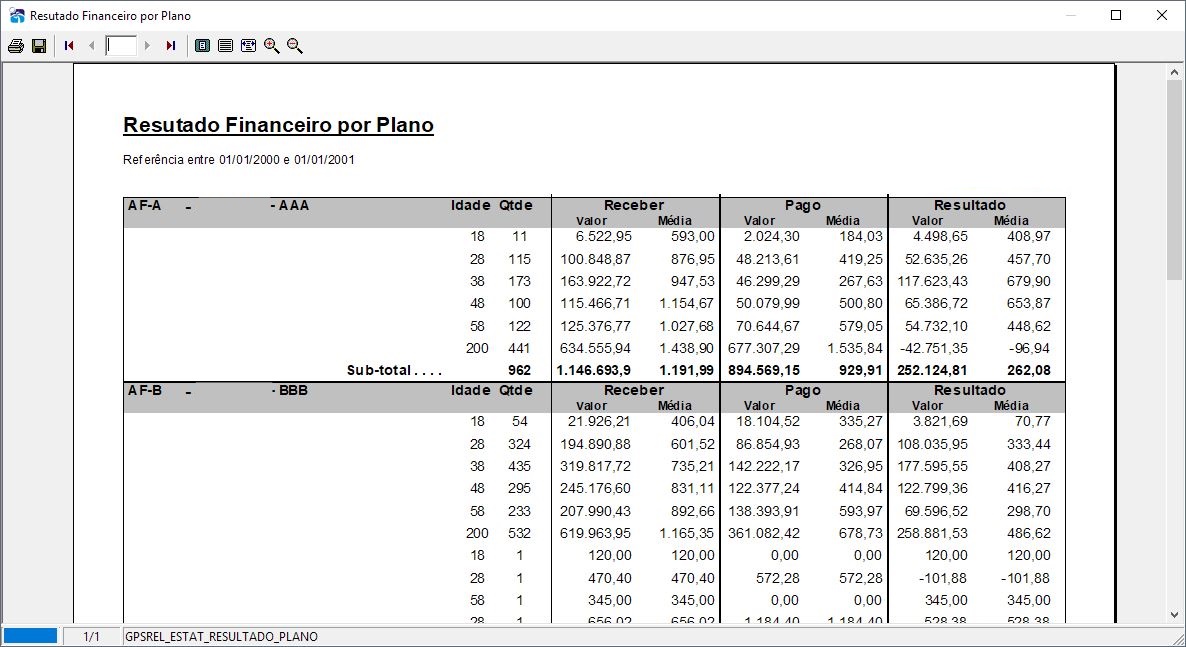1186x647 pixels.
Task: Select the value 194.890,88
Action: click(x=595, y=444)
